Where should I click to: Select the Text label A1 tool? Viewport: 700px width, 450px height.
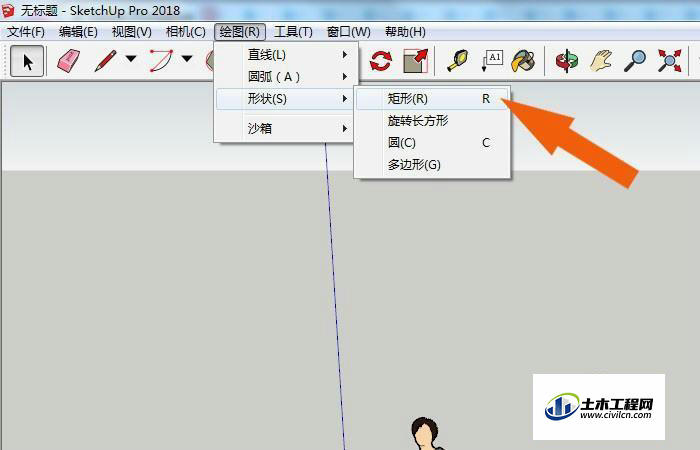(492, 61)
